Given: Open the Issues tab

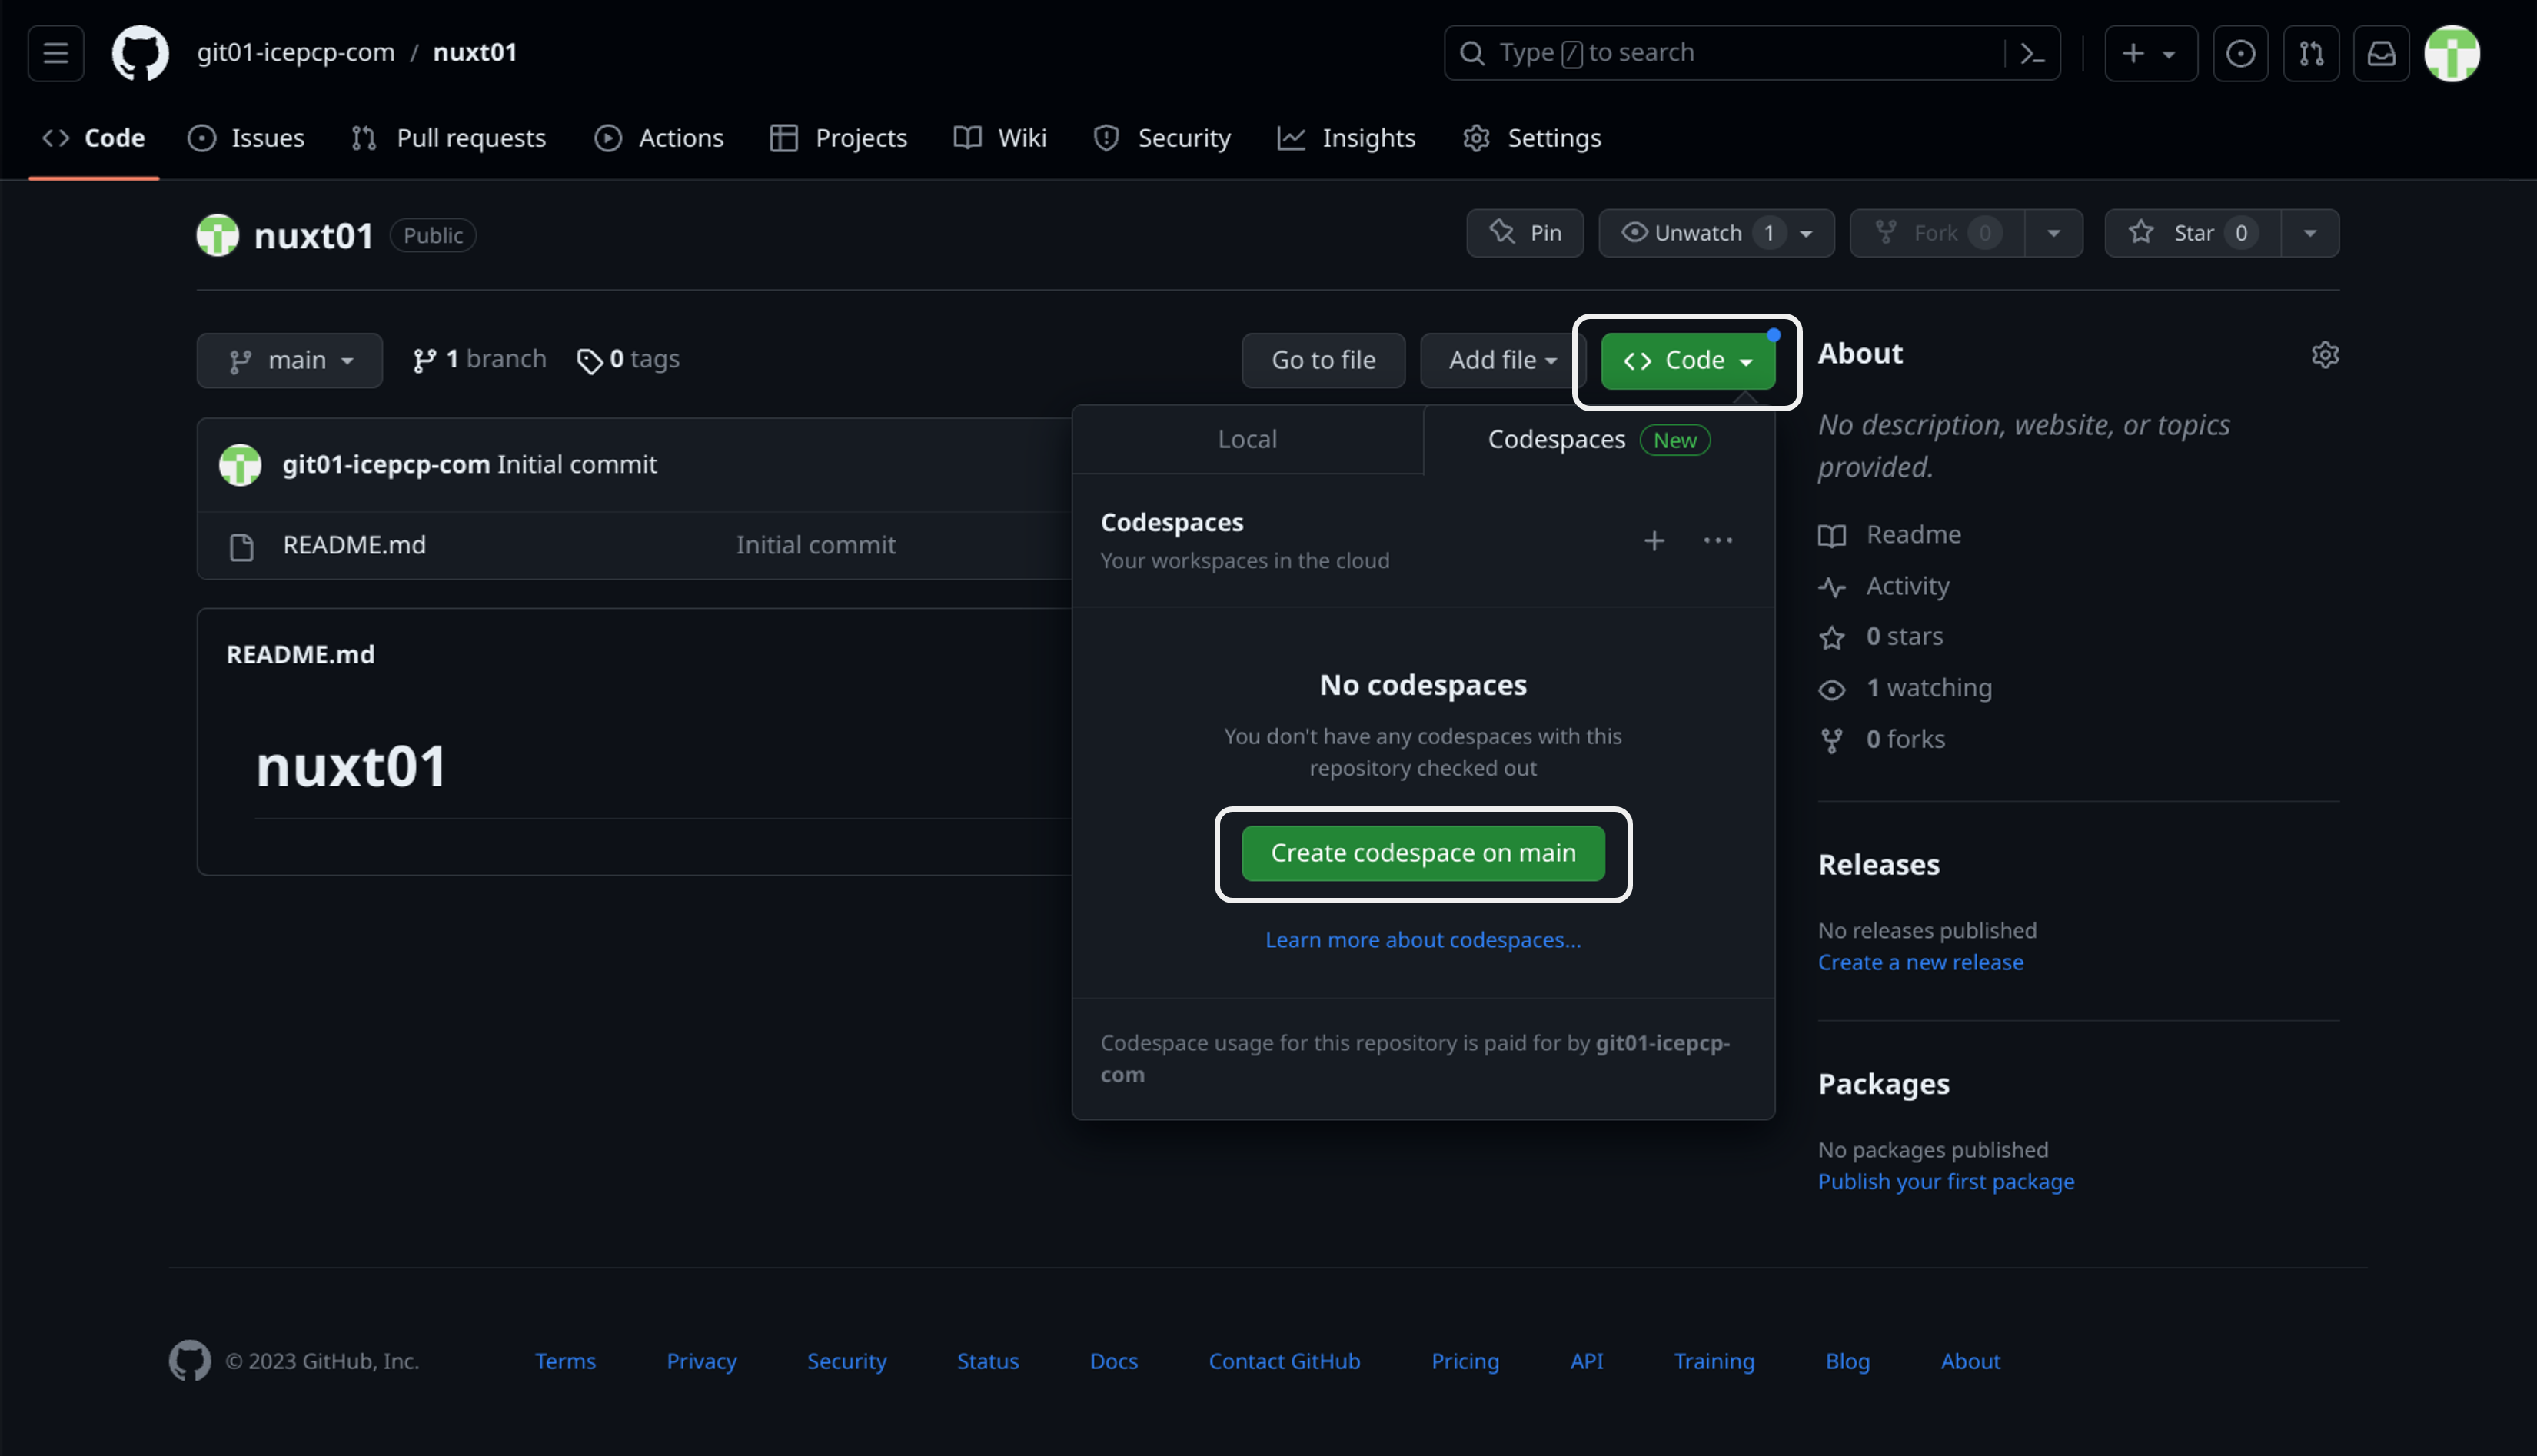Looking at the screenshot, I should click(246, 138).
